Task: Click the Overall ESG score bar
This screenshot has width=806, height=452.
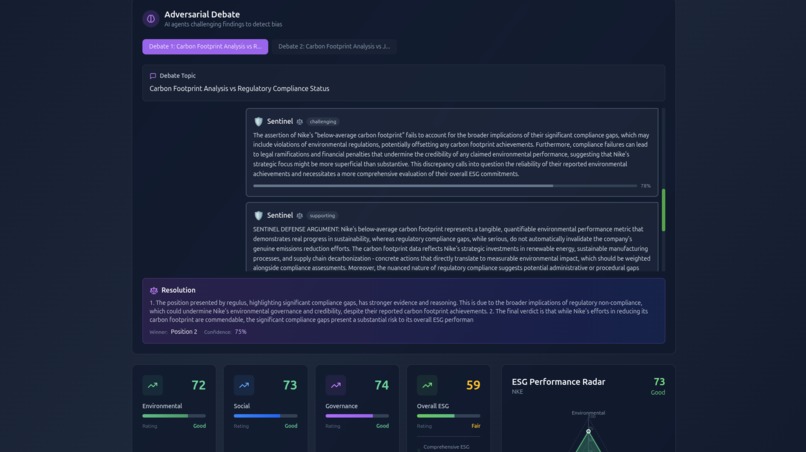Action: coord(448,415)
